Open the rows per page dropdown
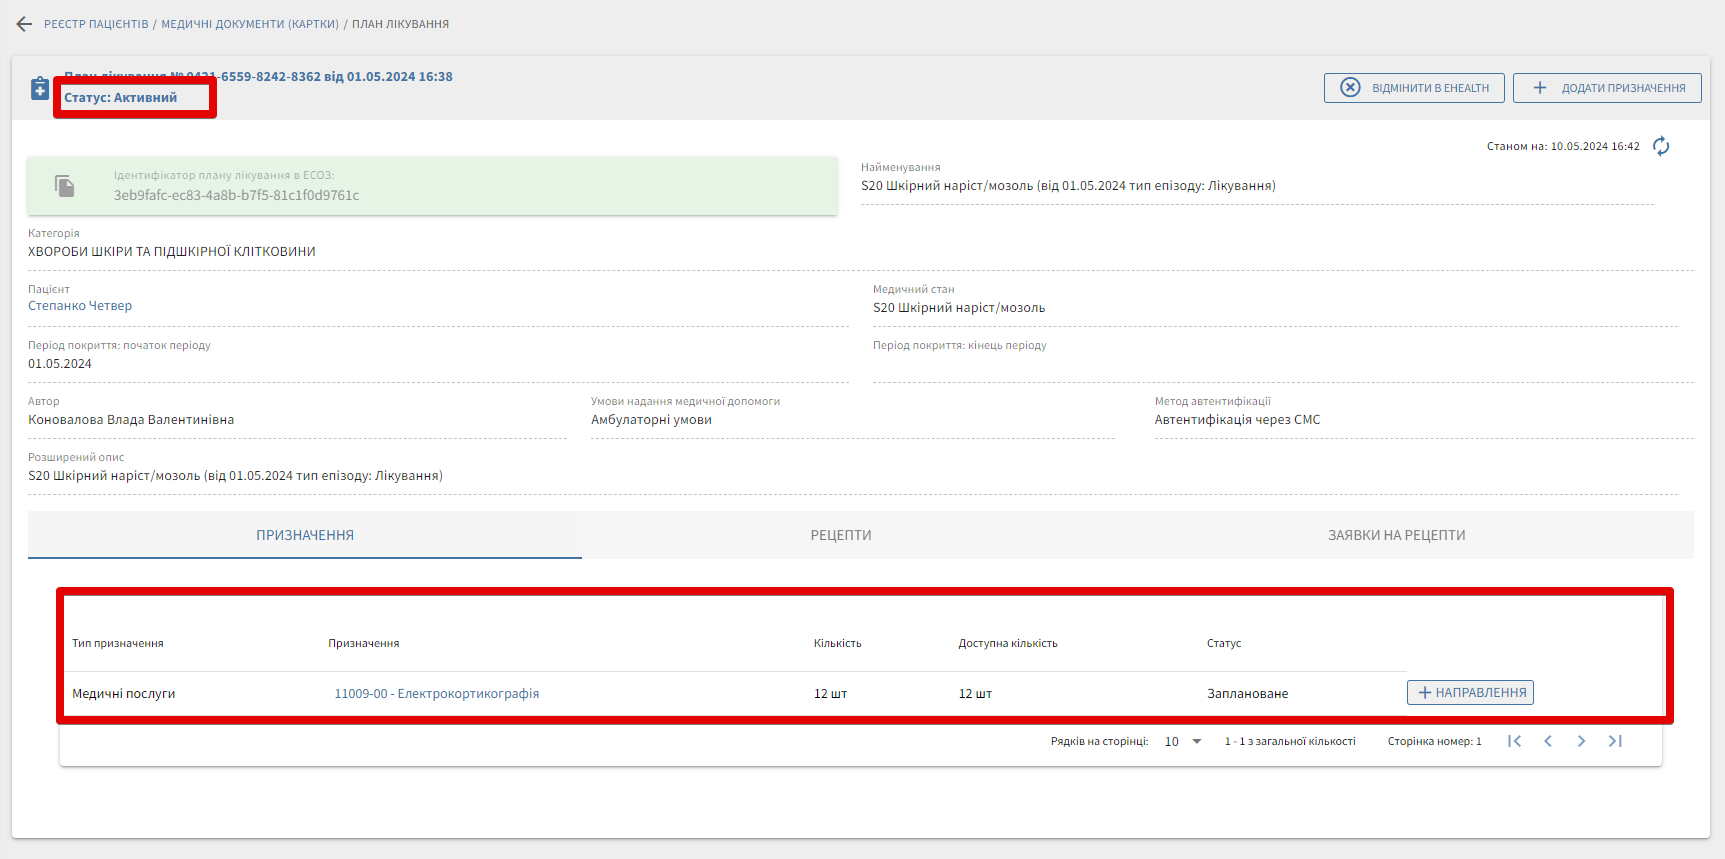The width and height of the screenshot is (1725, 859). 1183,741
